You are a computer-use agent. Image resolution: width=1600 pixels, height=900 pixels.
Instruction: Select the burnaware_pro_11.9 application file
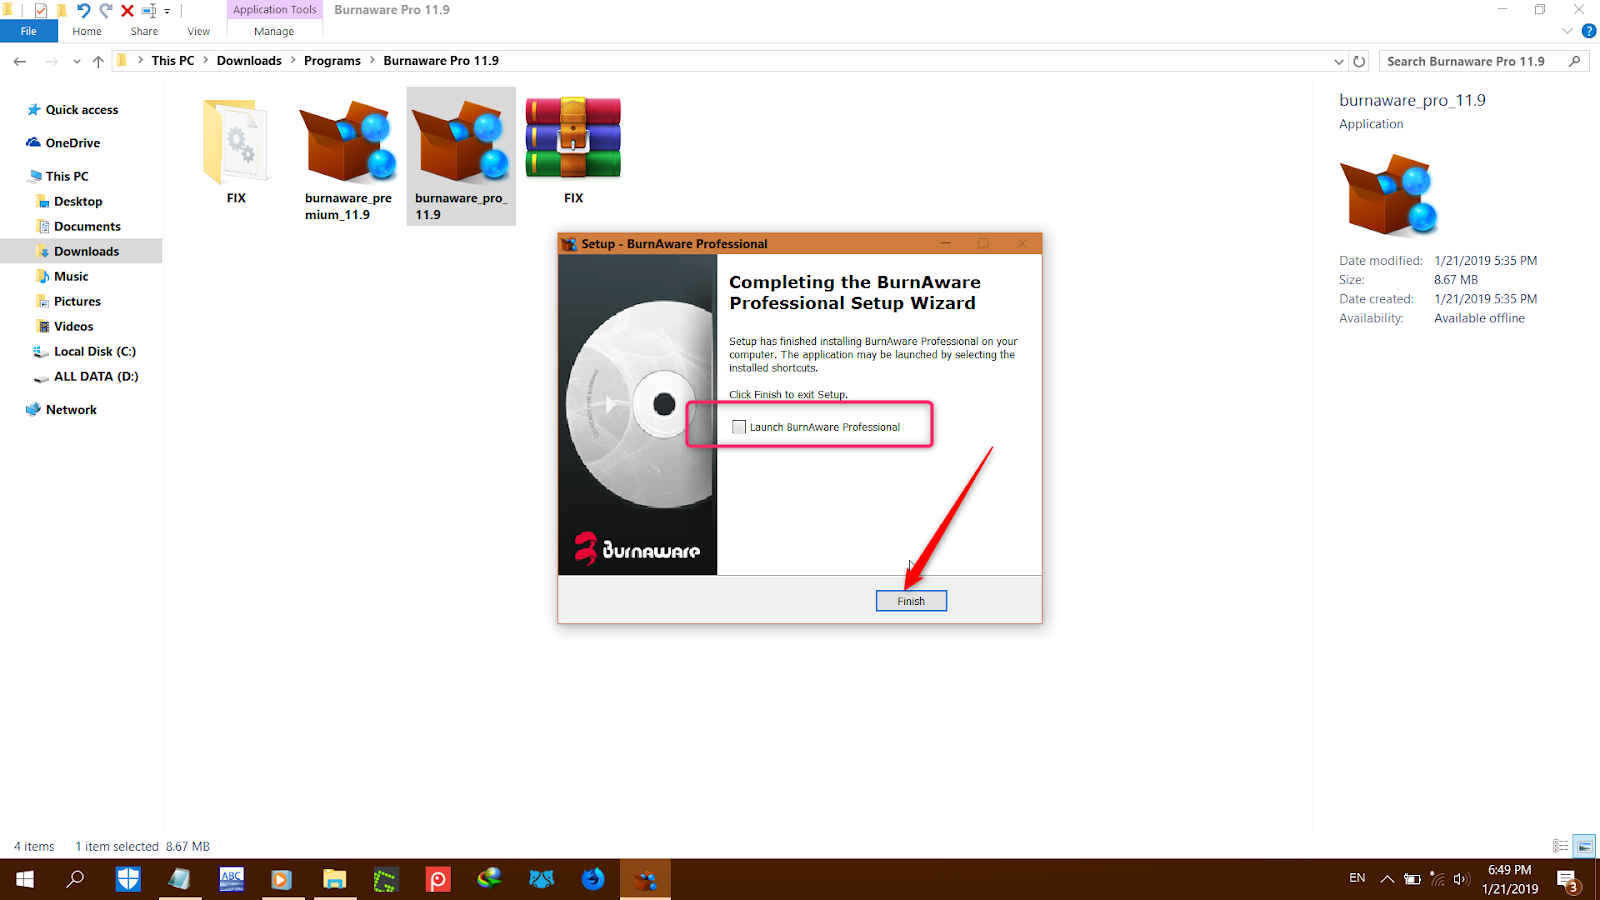point(461,158)
